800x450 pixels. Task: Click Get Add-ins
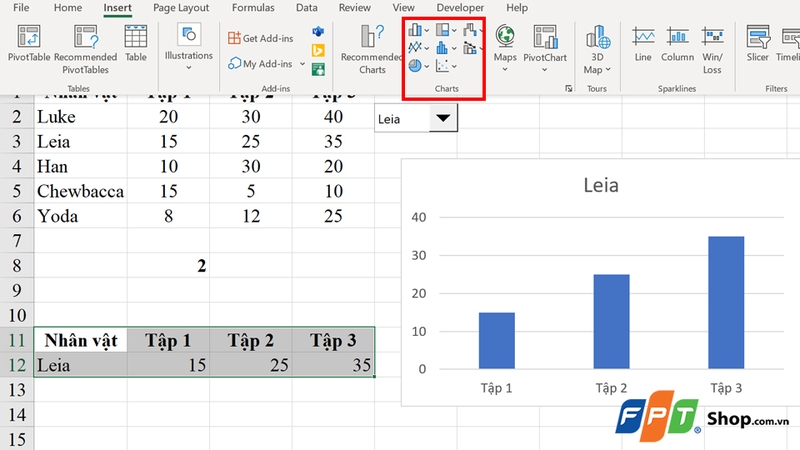[261, 38]
